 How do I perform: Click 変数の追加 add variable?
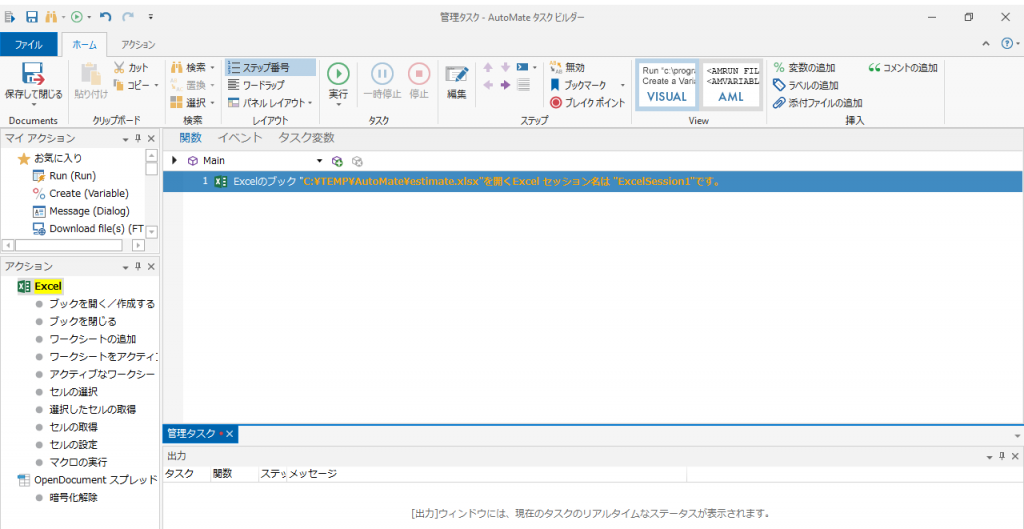(x=804, y=67)
